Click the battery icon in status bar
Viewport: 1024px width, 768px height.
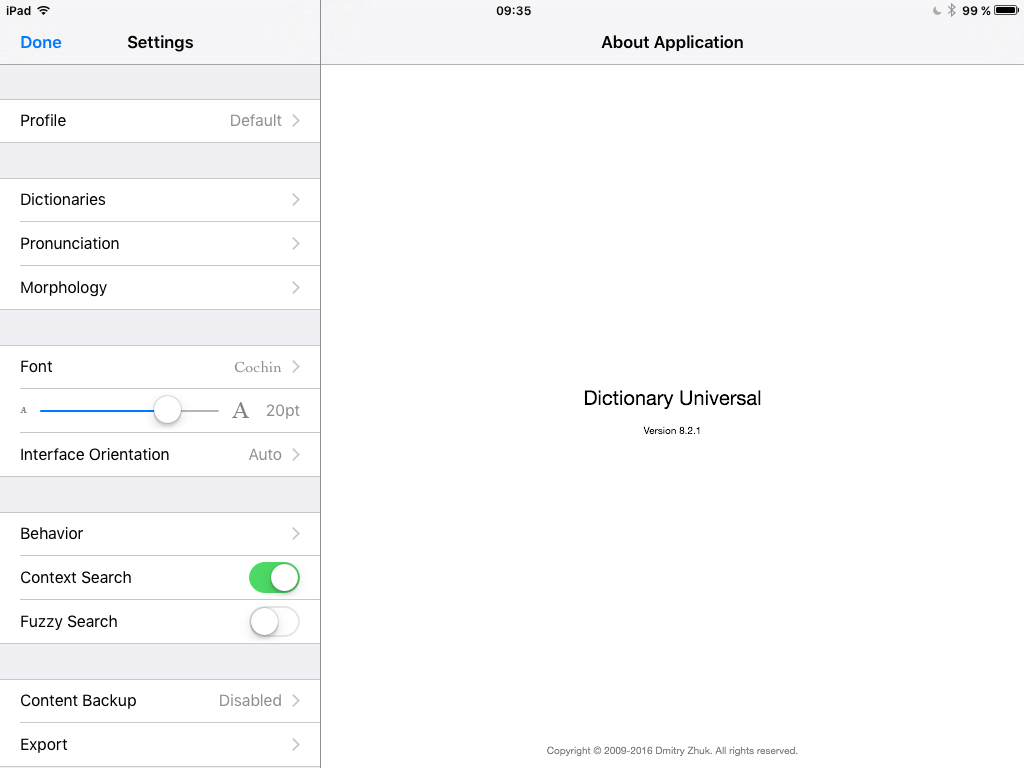click(x=1006, y=10)
